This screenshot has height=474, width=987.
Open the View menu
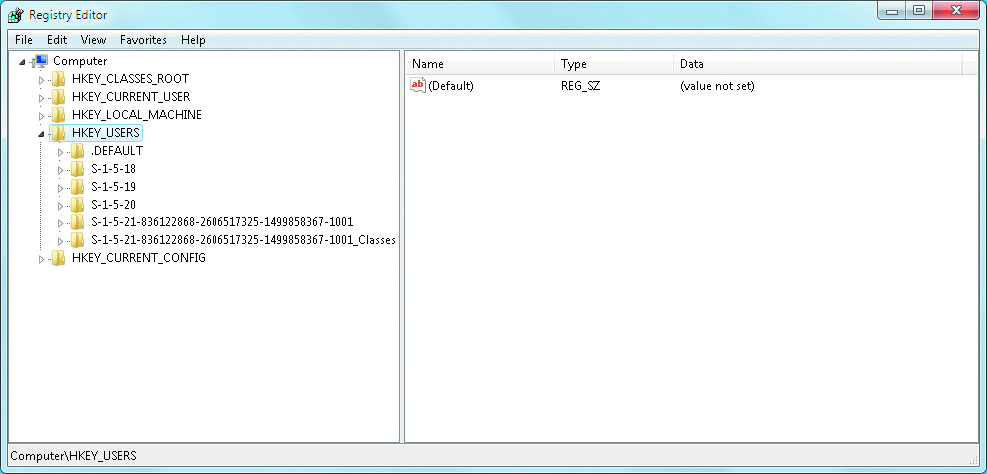point(93,40)
